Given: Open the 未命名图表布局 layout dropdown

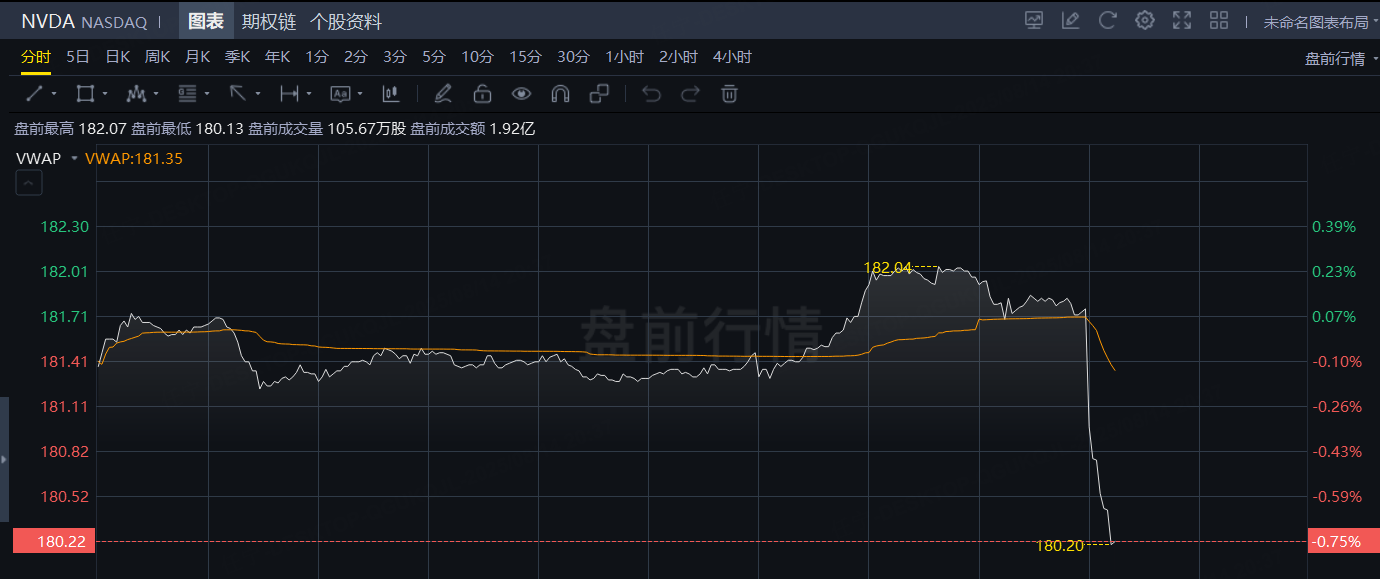Looking at the screenshot, I should 1321,22.
